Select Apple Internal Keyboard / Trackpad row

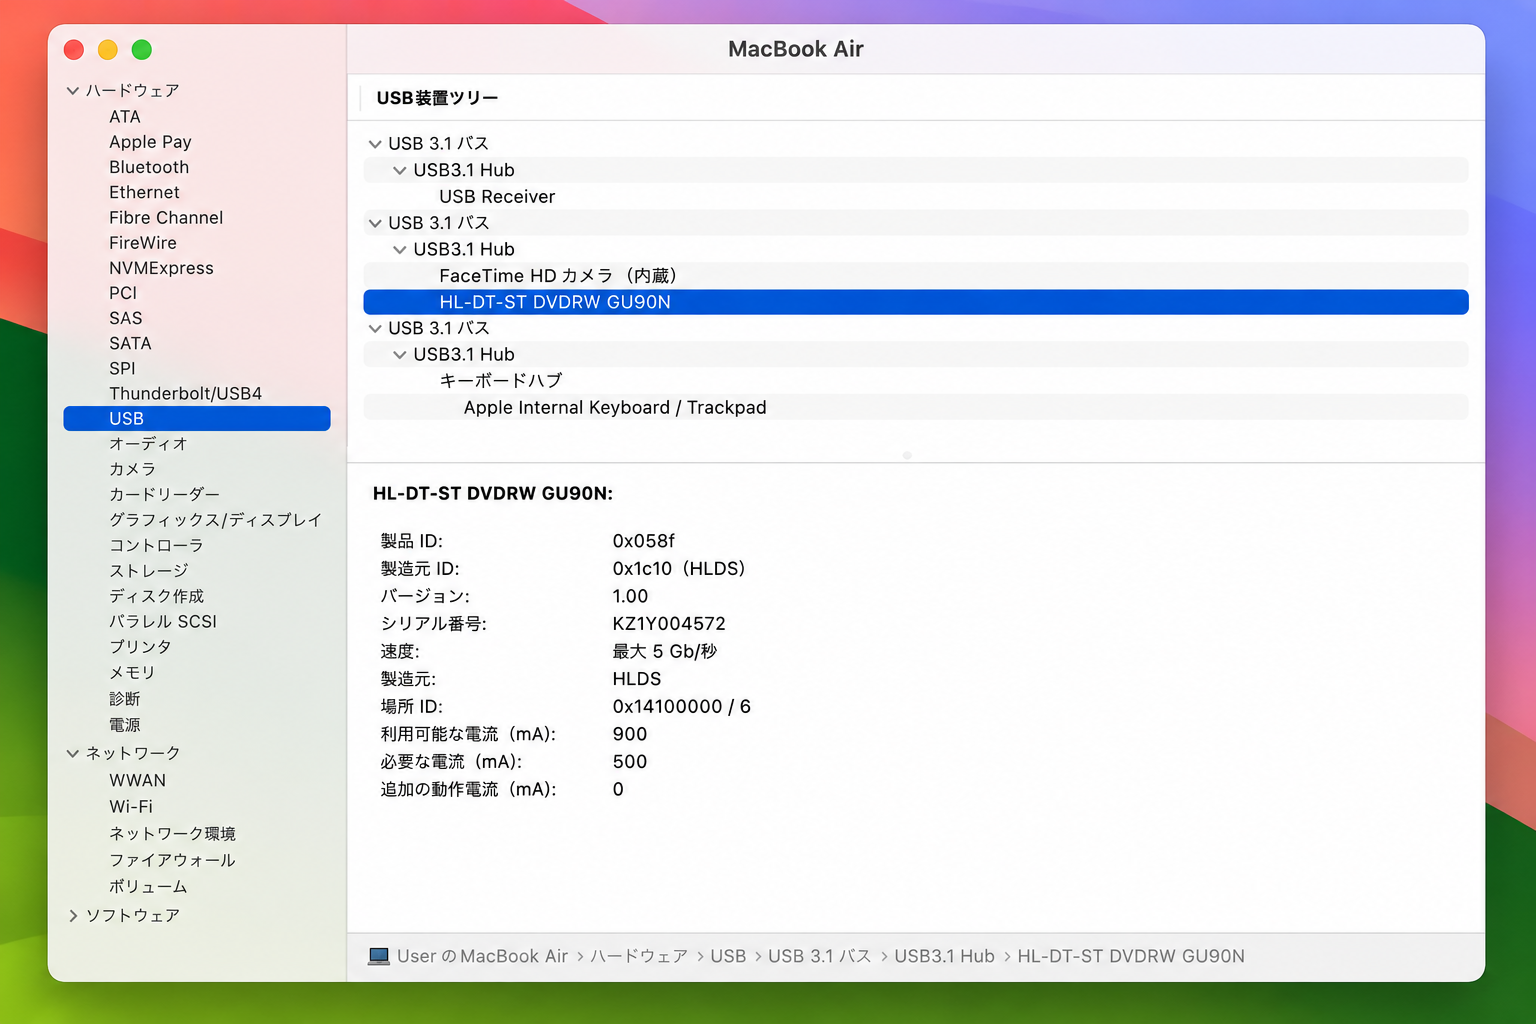point(916,408)
